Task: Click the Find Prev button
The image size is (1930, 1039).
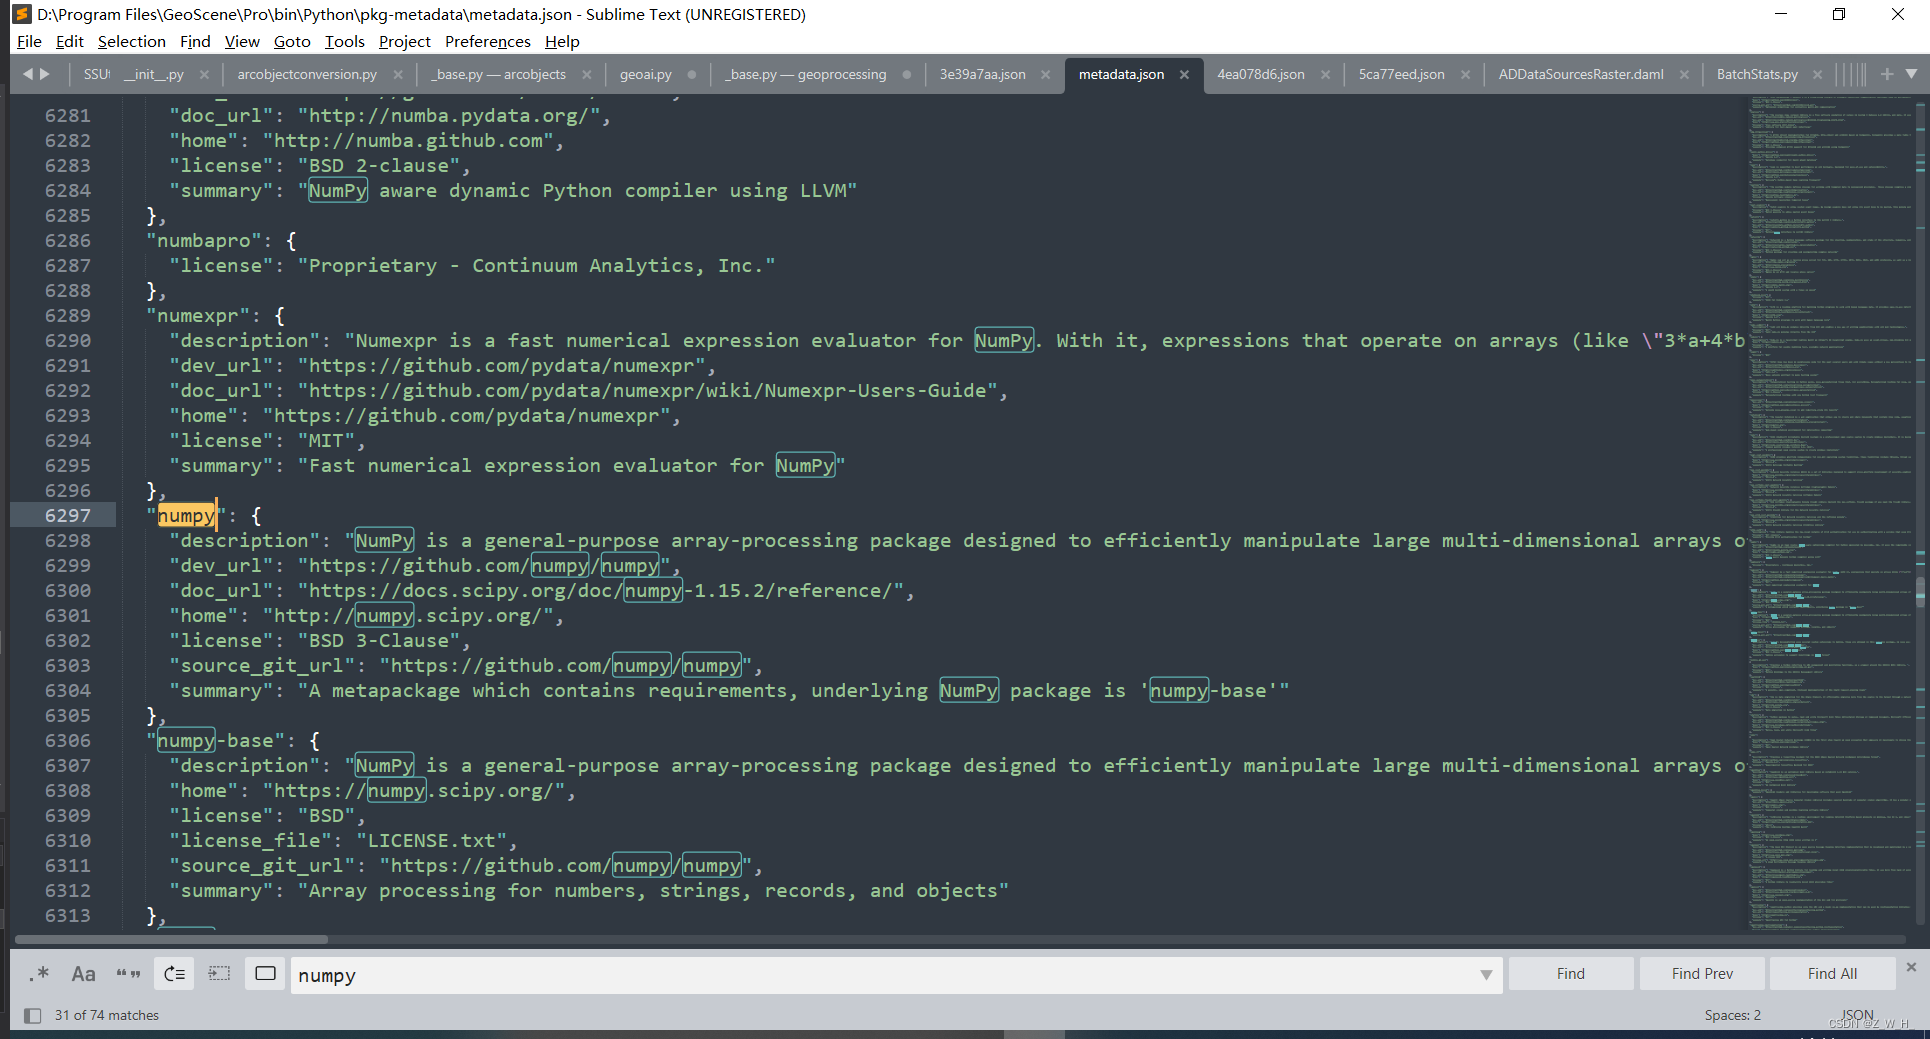Action: point(1700,973)
